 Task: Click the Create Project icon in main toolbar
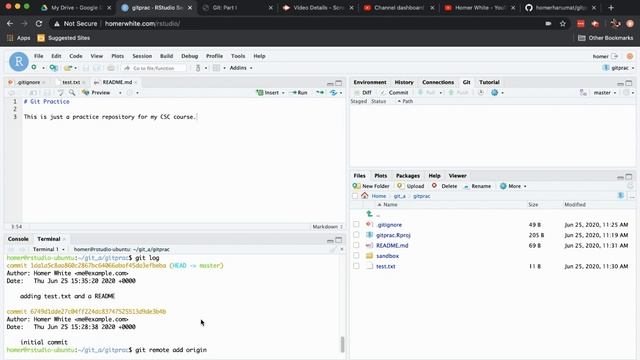(x=53, y=68)
